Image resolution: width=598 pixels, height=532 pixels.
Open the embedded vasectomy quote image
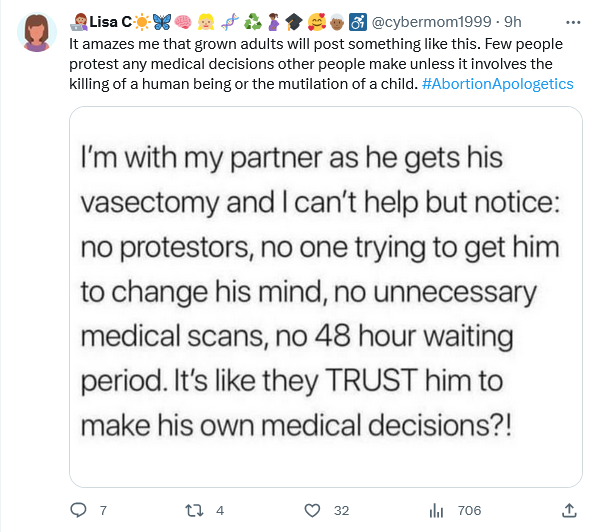(326, 297)
